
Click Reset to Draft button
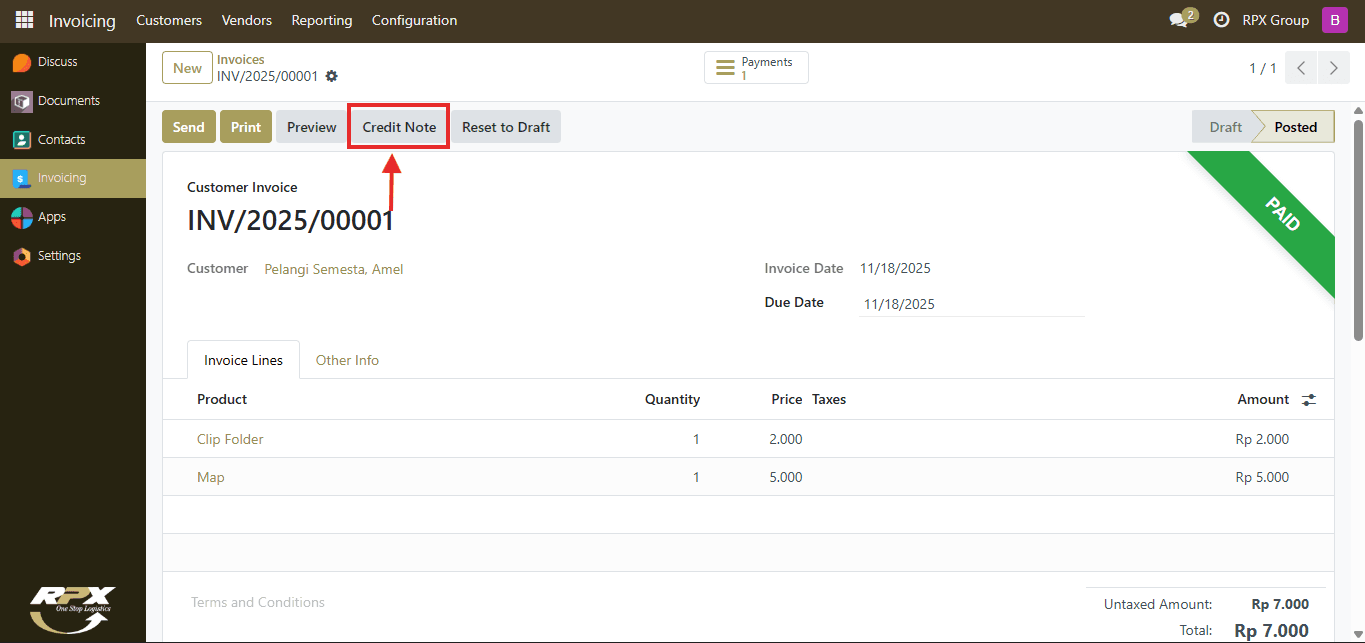pos(506,127)
